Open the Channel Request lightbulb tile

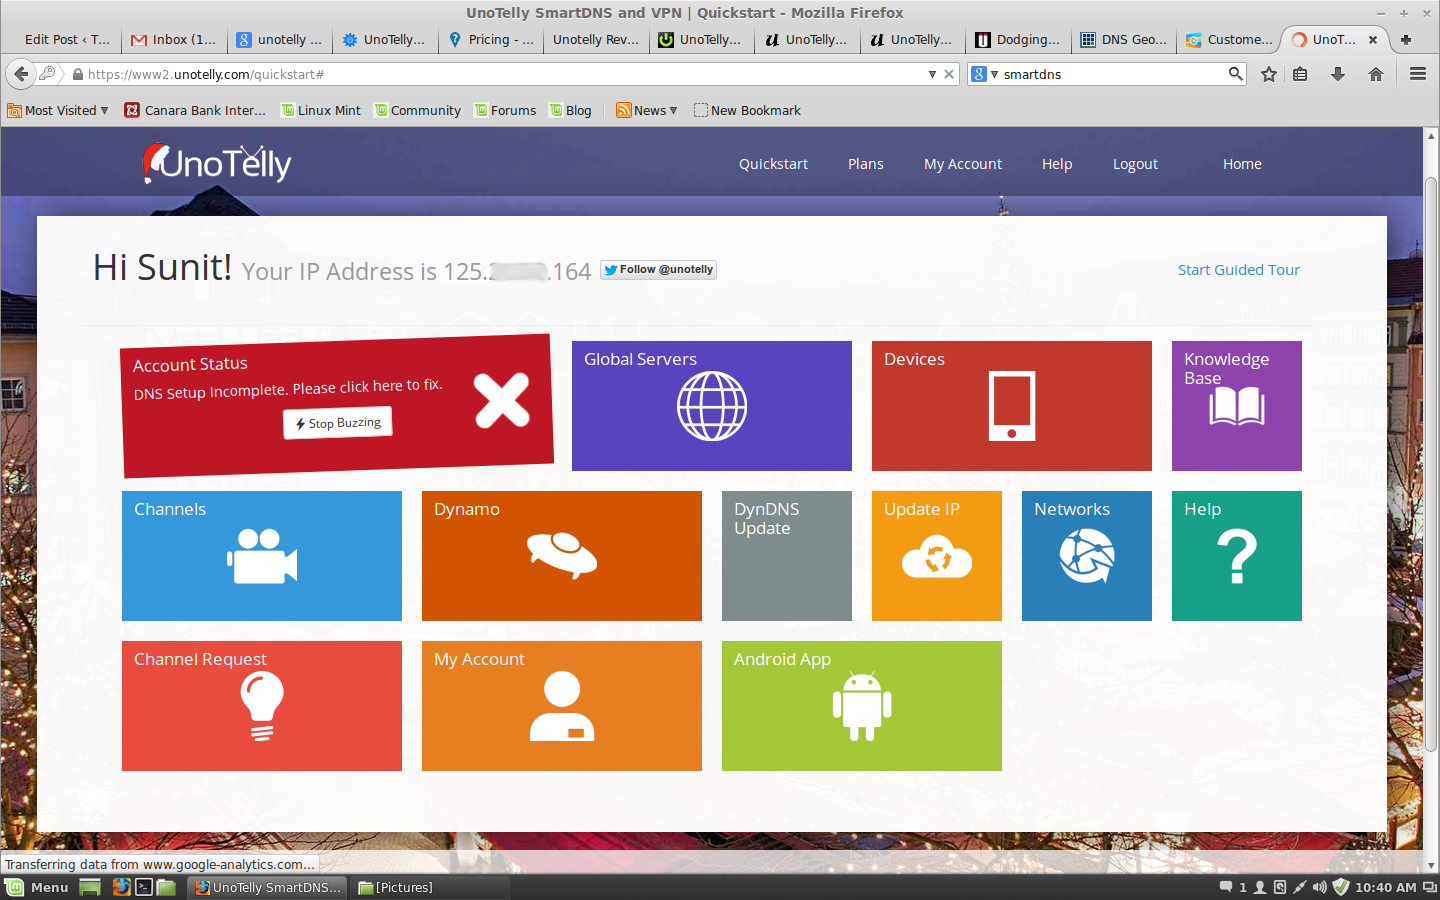click(x=262, y=706)
